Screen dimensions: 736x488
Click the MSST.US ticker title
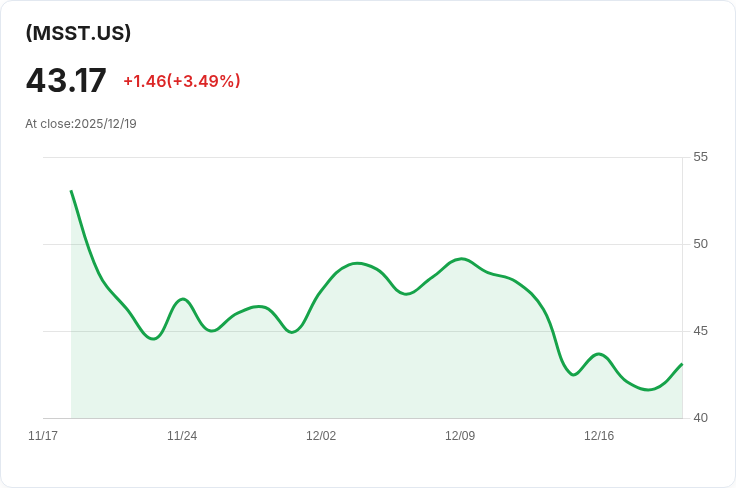click(x=78, y=33)
